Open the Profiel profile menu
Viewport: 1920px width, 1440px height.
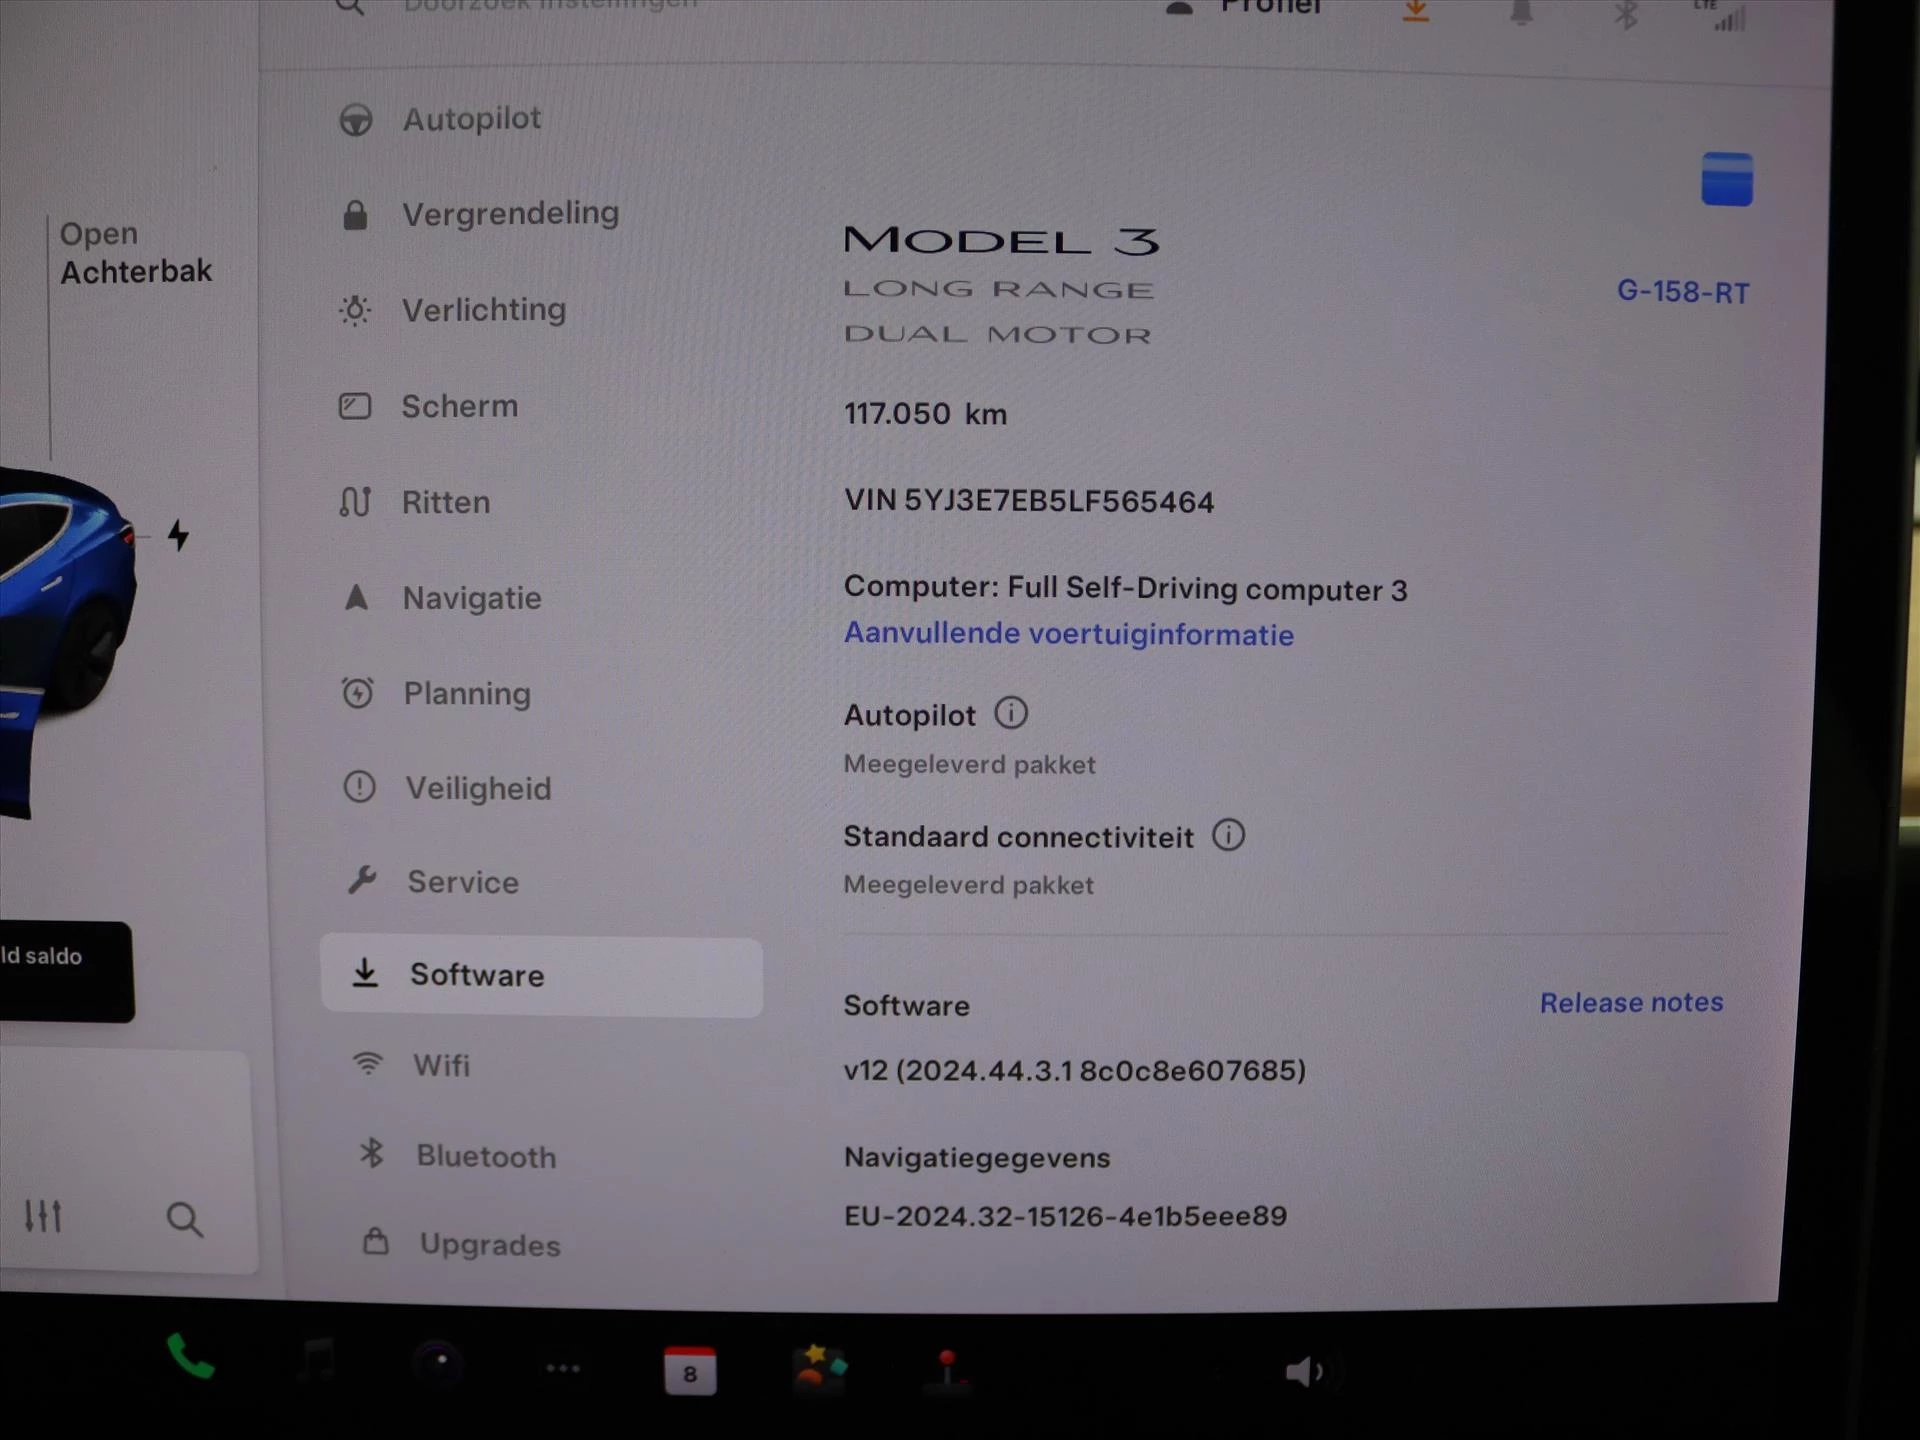pos(1244,8)
